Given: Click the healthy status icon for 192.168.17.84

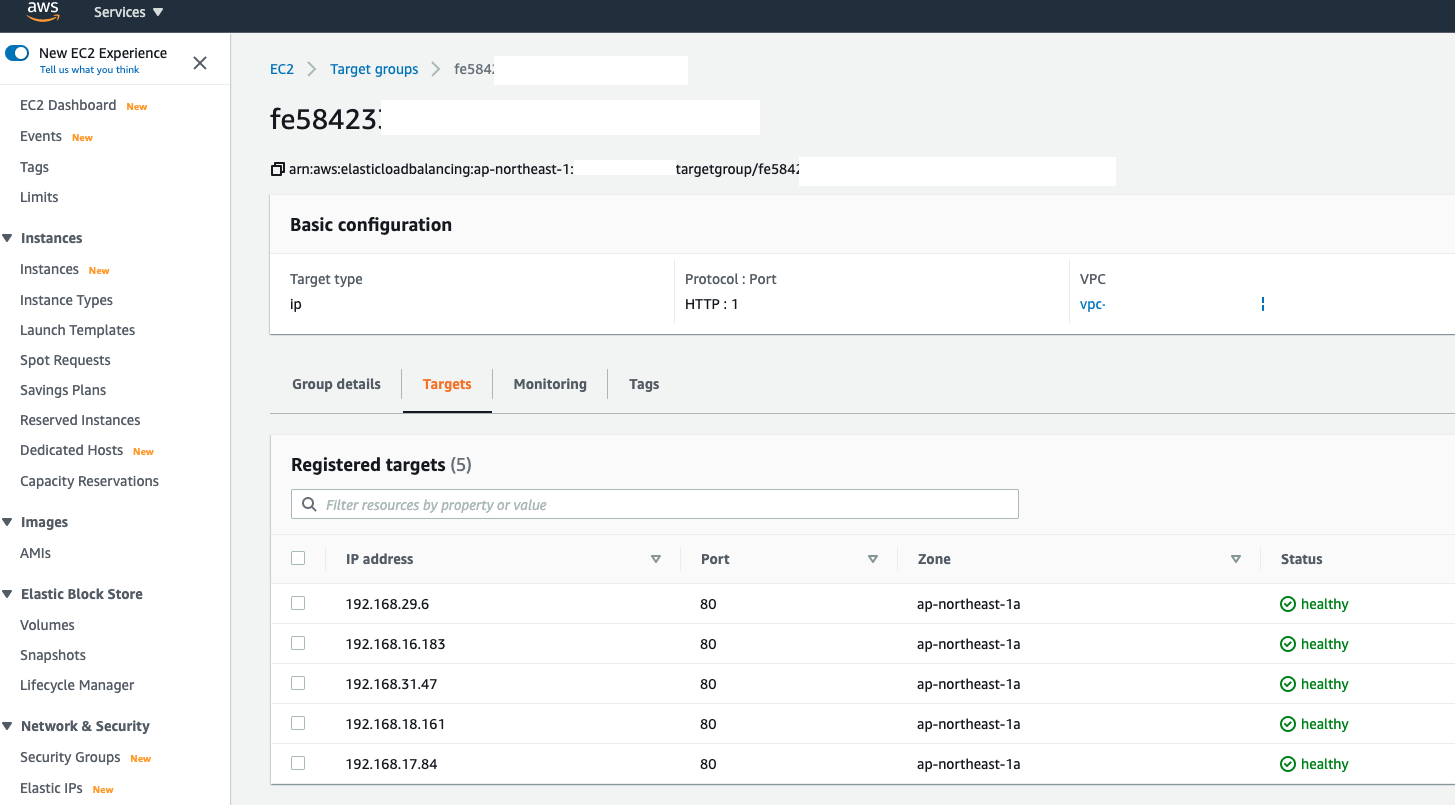Looking at the screenshot, I should click(x=1288, y=763).
